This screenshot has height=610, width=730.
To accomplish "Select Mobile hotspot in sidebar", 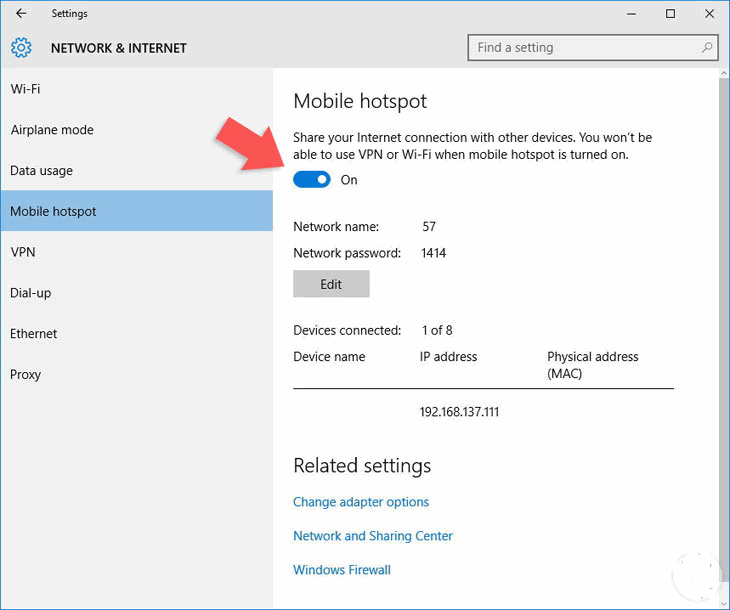I will click(136, 211).
